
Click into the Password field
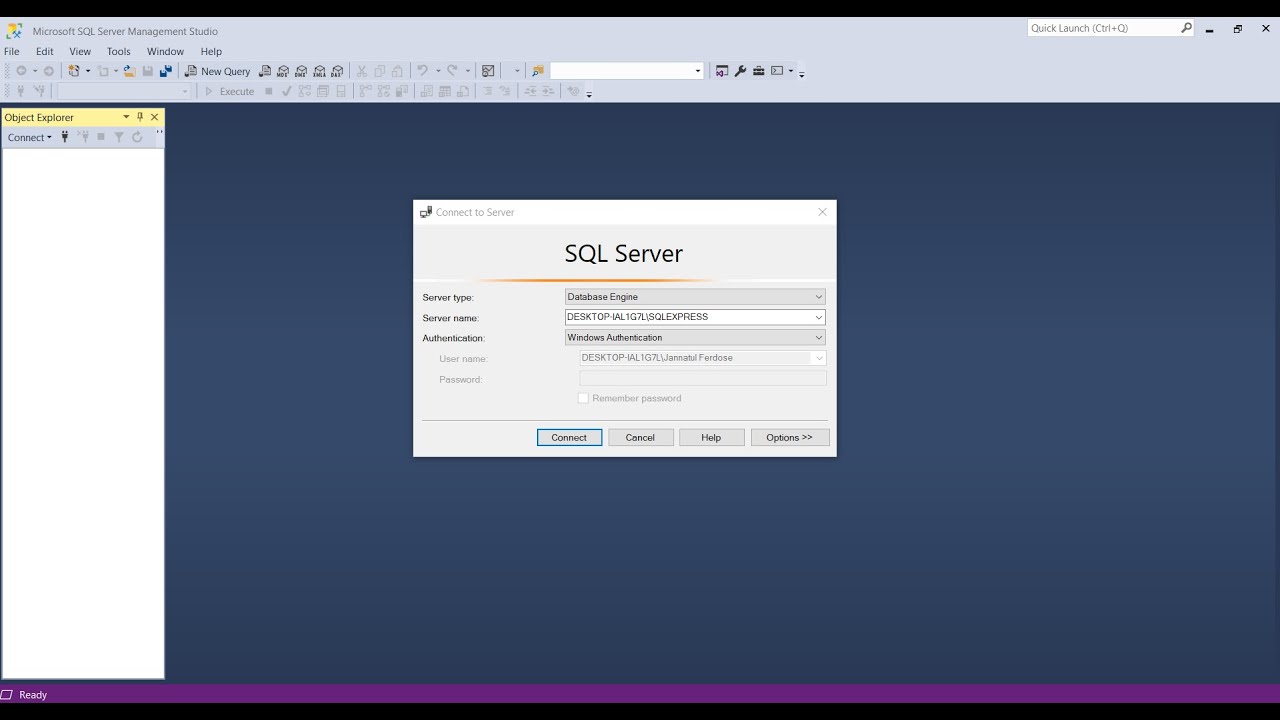click(x=703, y=379)
